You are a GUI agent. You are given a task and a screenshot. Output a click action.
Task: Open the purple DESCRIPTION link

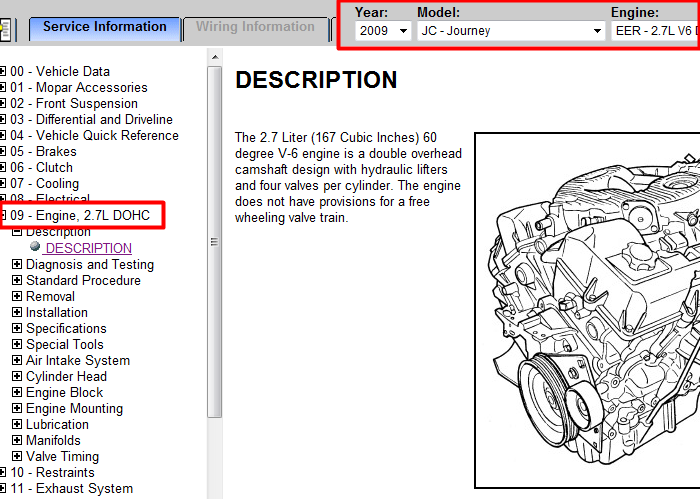click(88, 248)
